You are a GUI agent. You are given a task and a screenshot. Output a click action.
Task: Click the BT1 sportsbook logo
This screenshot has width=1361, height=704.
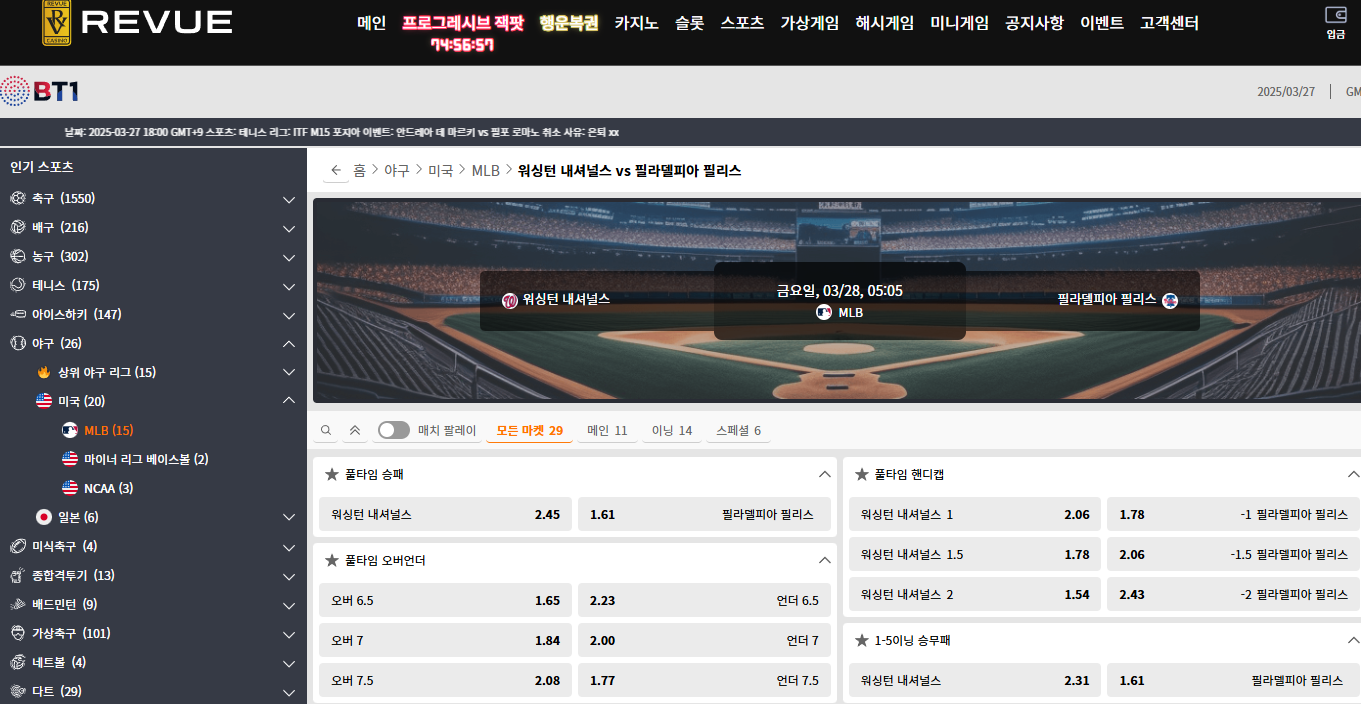pyautogui.click(x=41, y=92)
